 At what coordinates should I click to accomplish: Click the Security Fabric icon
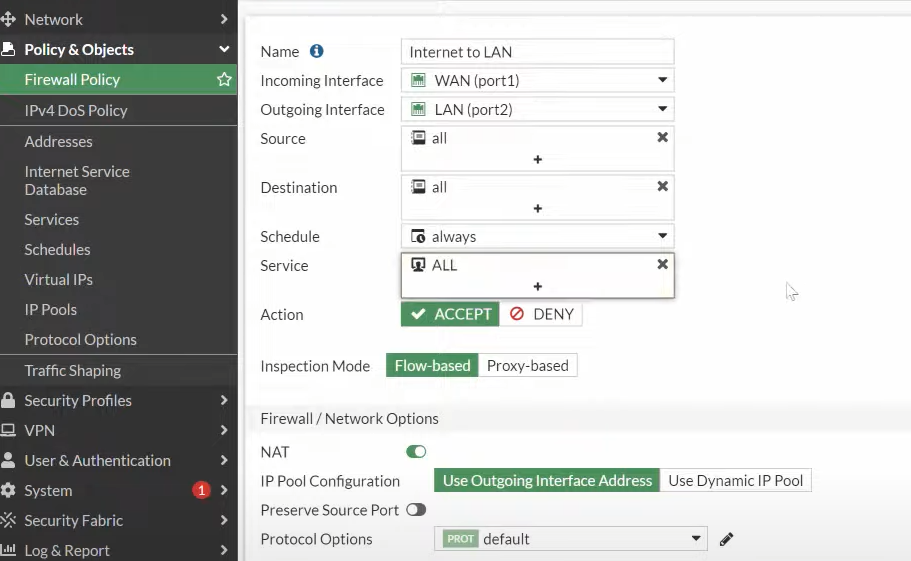(8, 520)
